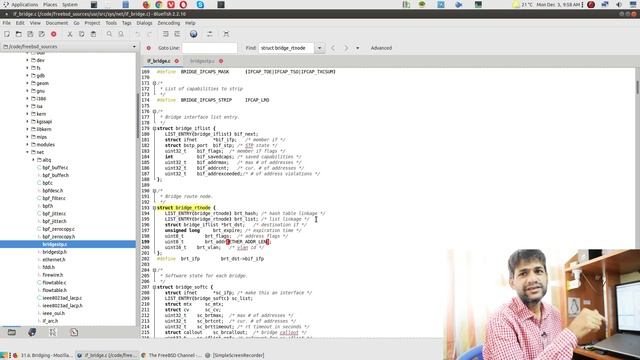Open the Dialogs menu

(x=144, y=23)
